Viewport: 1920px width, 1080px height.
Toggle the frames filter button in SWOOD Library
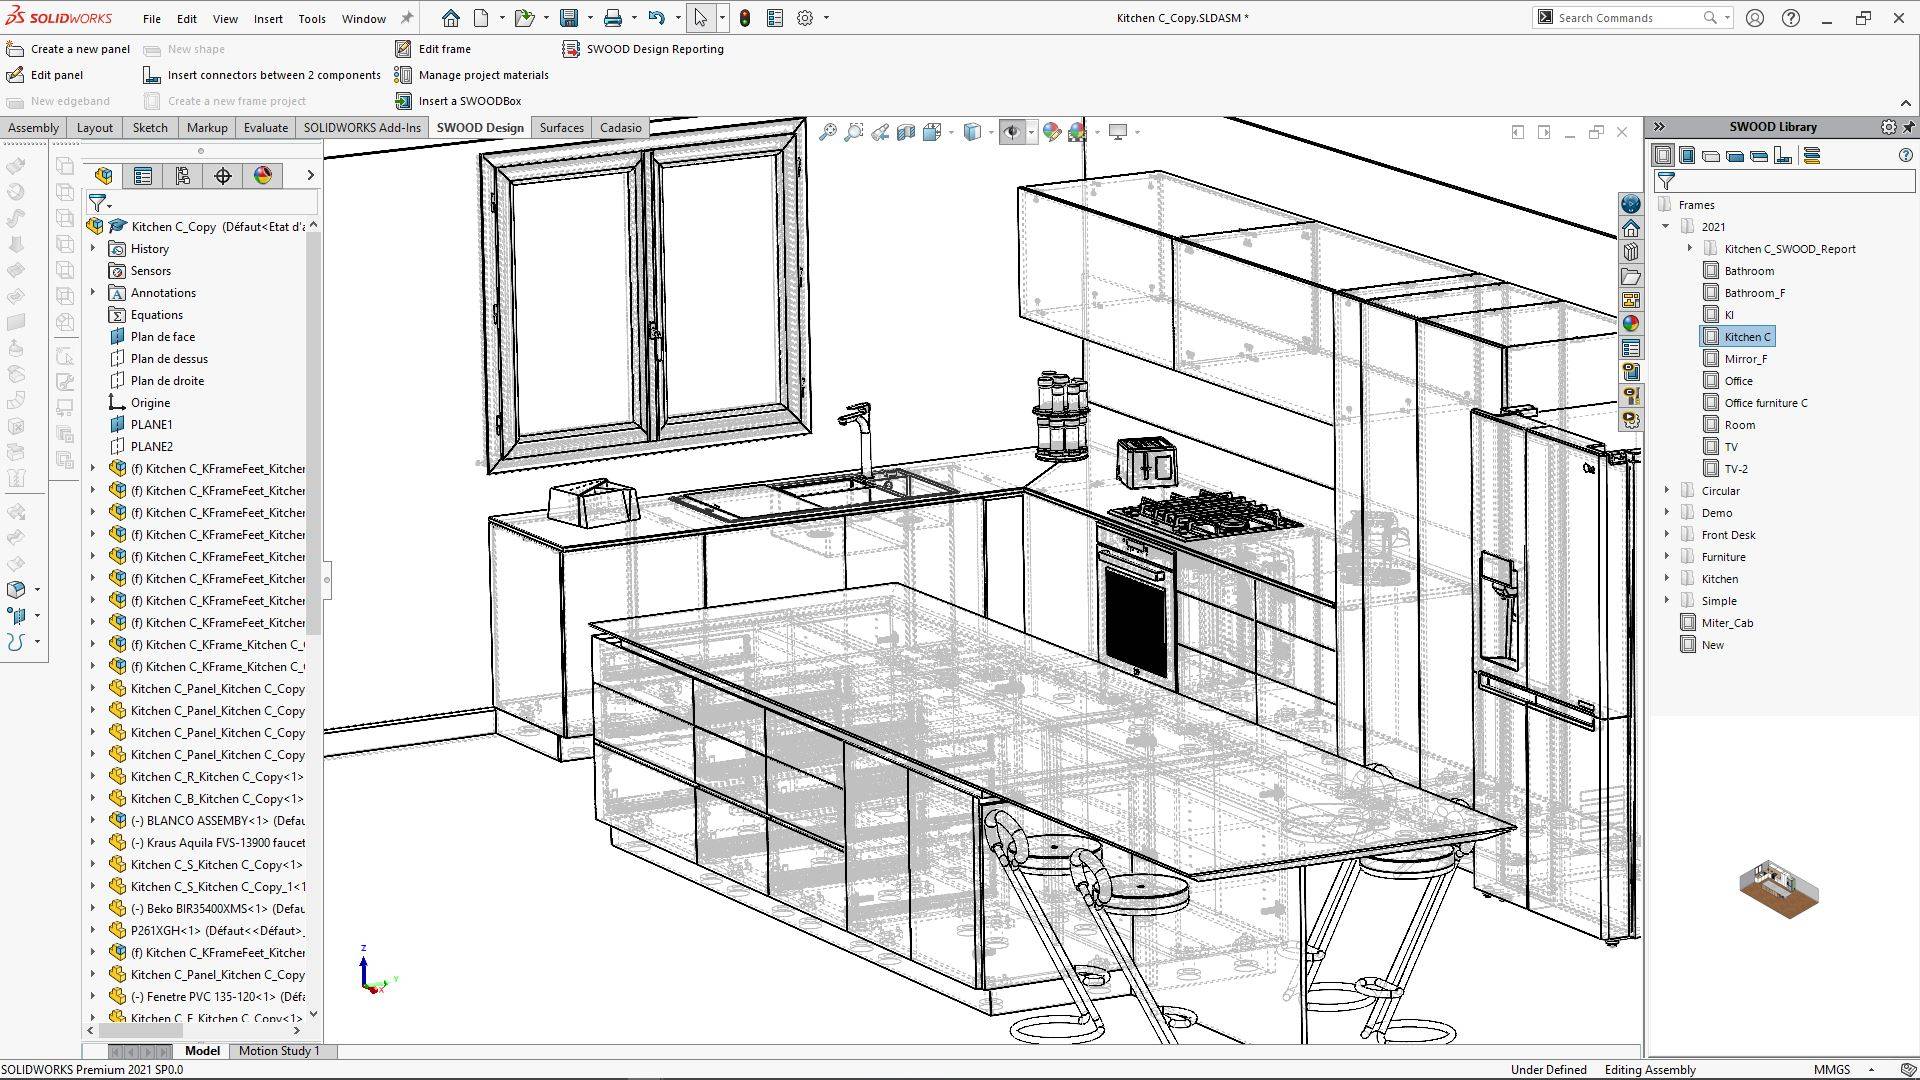(1663, 155)
